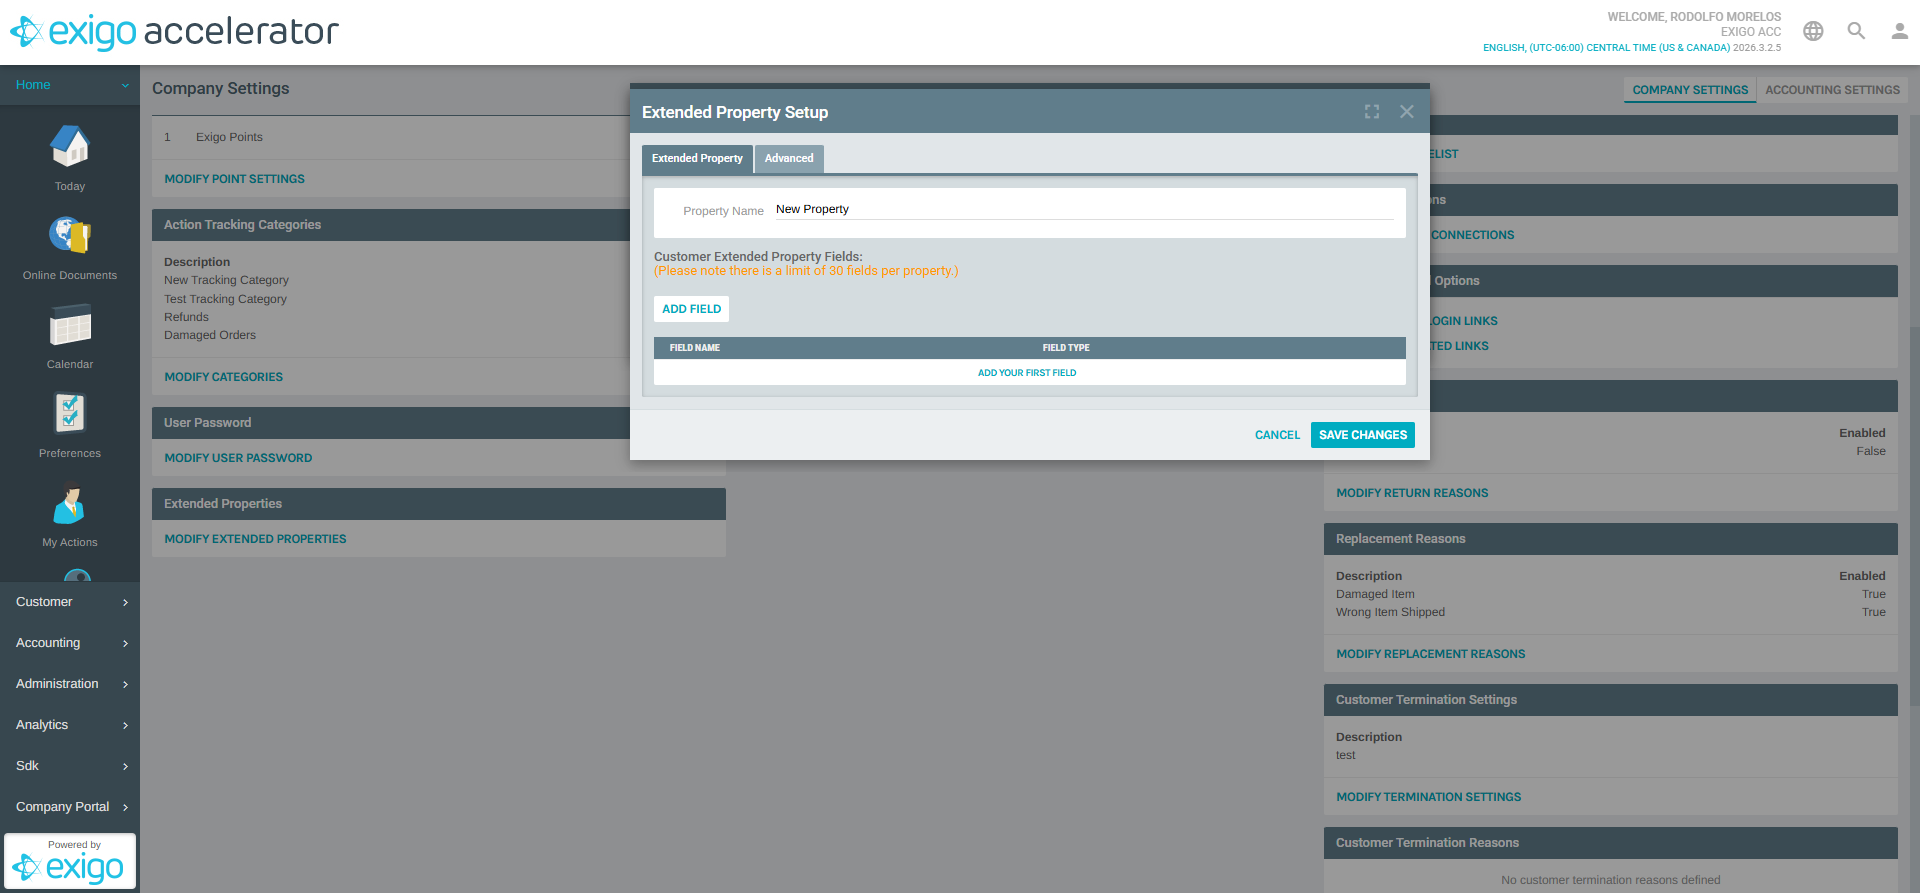Select Wrong Item Shipped replacement reason

[1390, 612]
